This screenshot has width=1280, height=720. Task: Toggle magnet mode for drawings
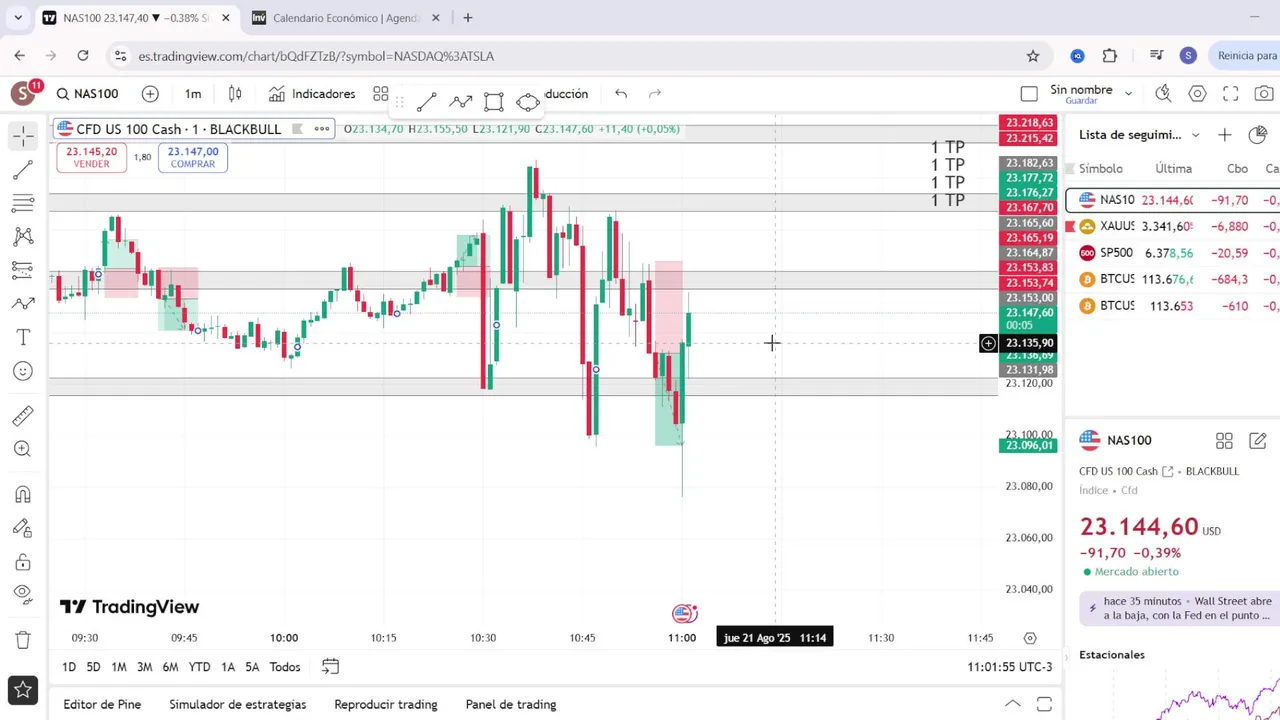point(23,494)
